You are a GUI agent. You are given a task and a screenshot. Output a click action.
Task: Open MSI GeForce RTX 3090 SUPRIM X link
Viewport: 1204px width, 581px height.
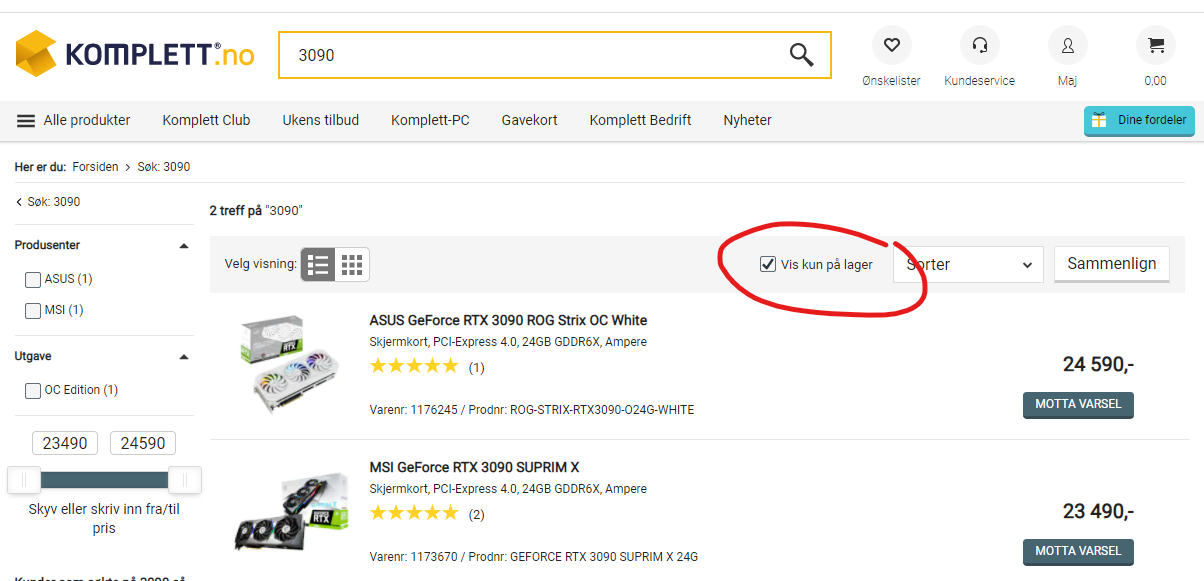474,467
